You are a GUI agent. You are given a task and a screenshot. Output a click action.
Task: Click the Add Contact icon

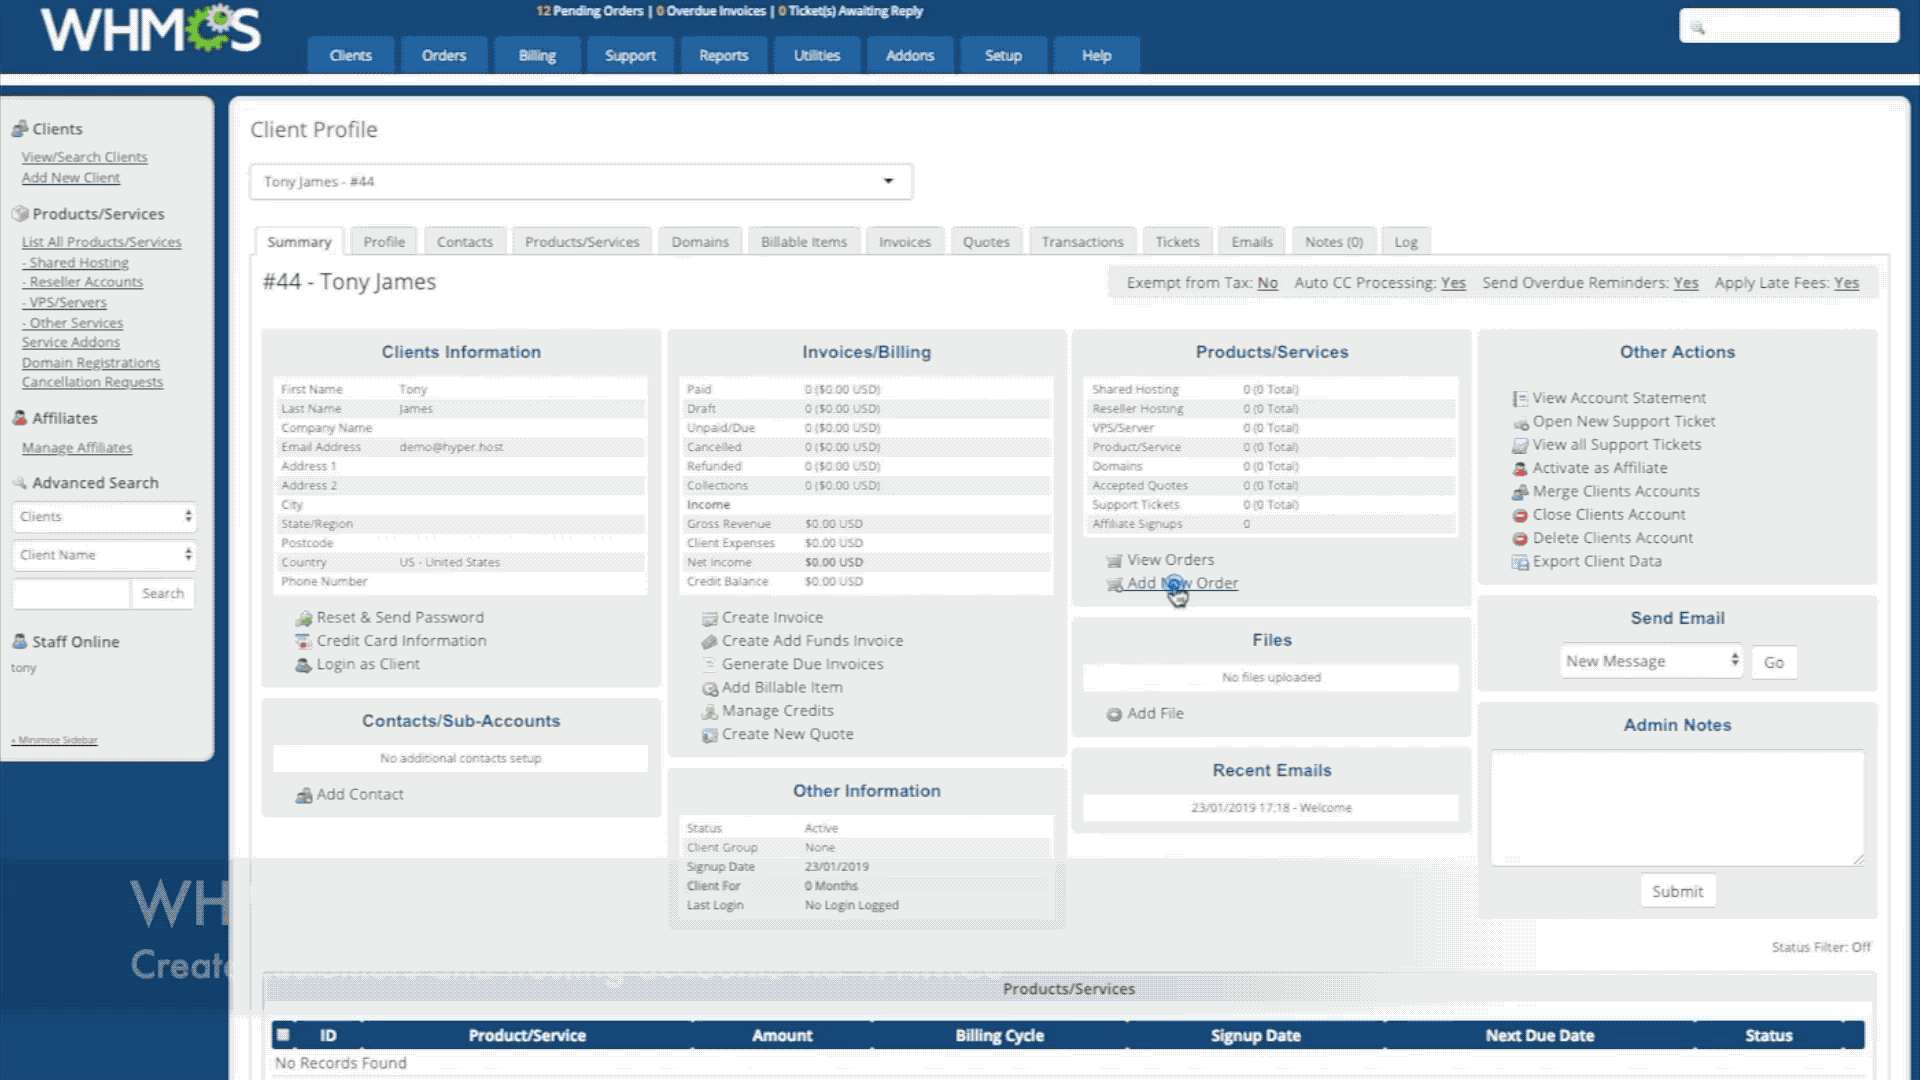(x=304, y=796)
